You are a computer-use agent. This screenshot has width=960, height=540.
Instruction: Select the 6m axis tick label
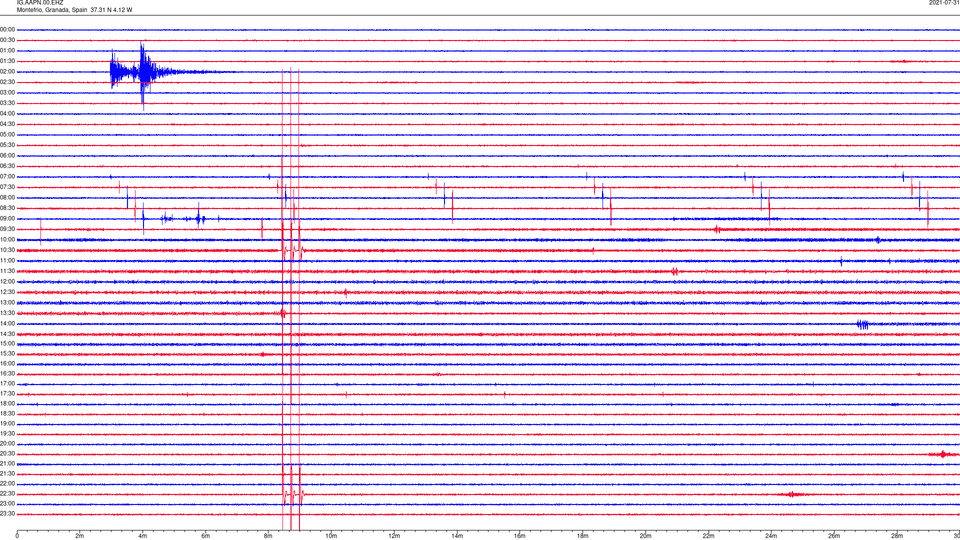(x=205, y=536)
